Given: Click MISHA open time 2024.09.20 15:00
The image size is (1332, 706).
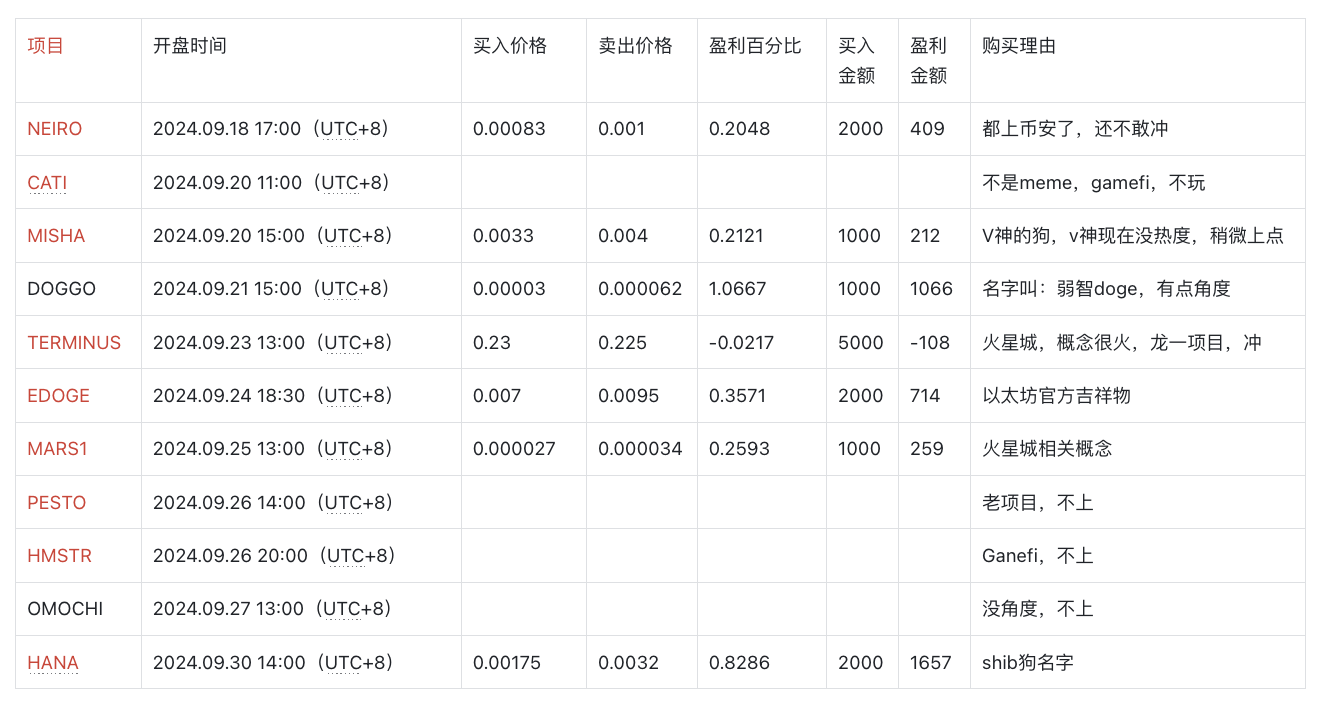Looking at the screenshot, I should 275,236.
